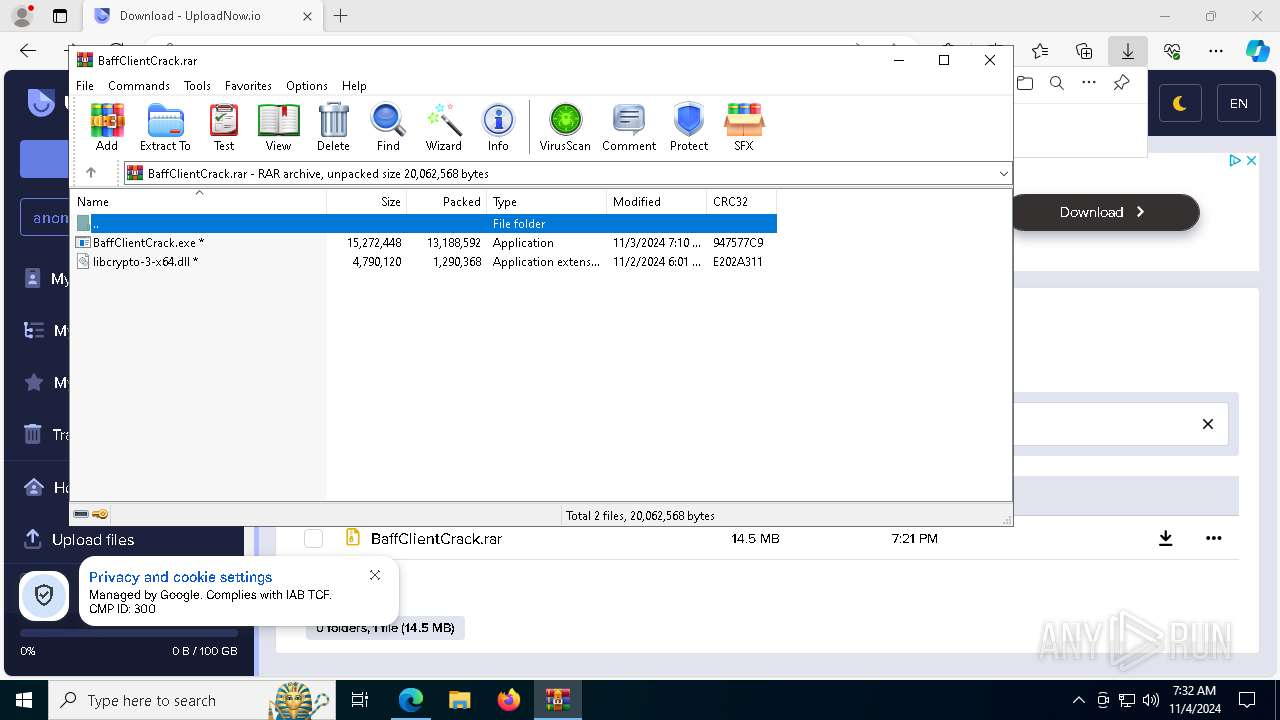Open the archive Comment tool

pyautogui.click(x=629, y=127)
